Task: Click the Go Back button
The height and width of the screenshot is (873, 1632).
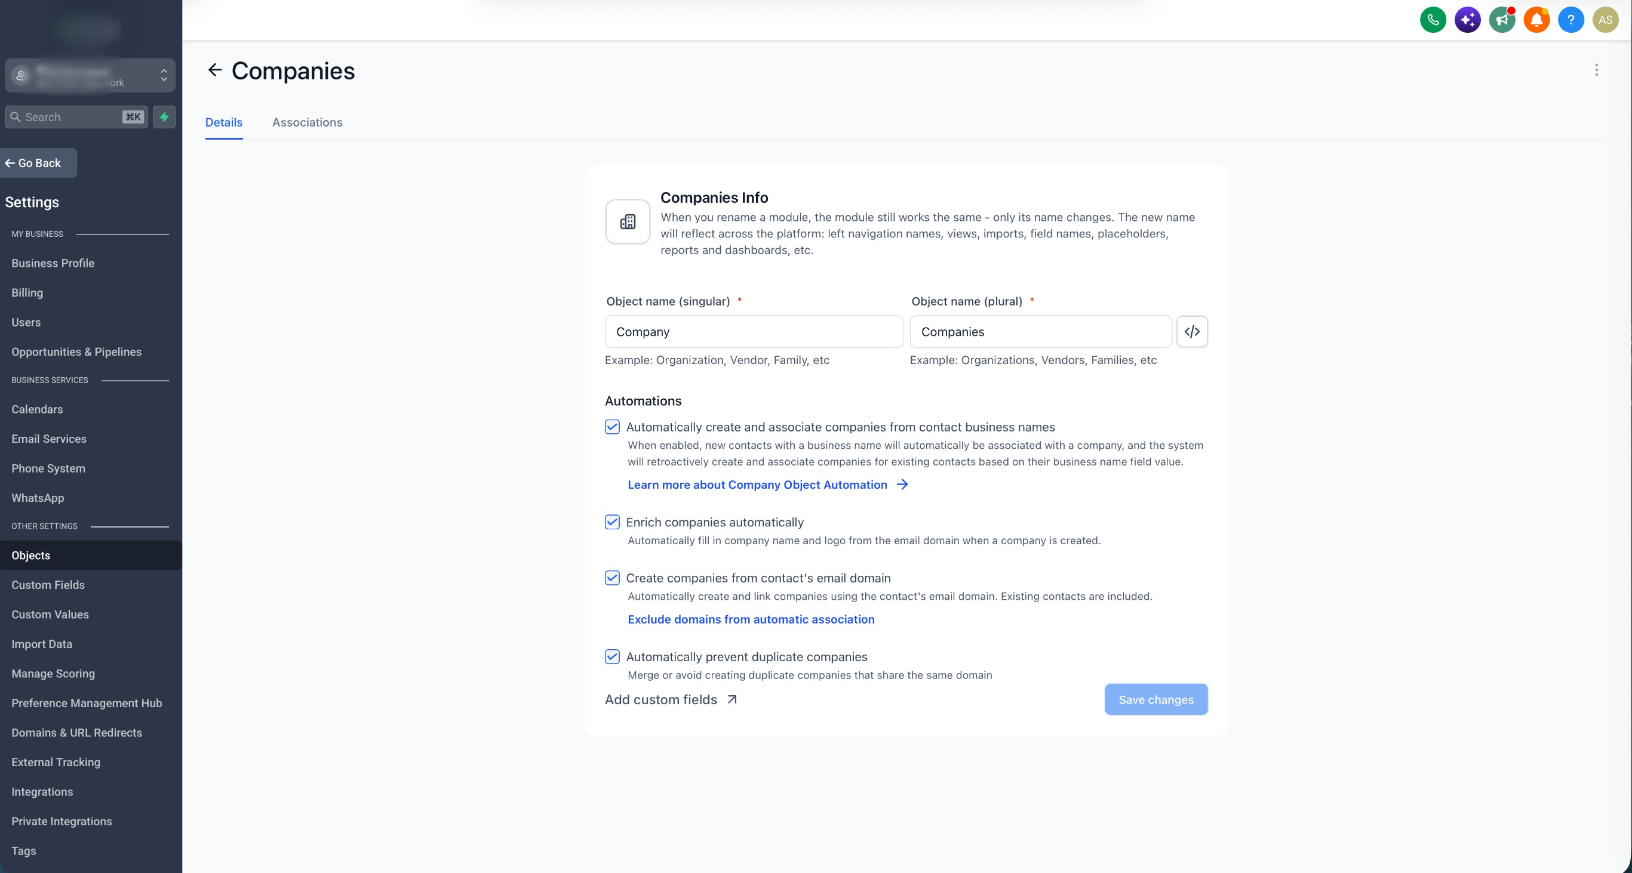Action: pyautogui.click(x=38, y=163)
